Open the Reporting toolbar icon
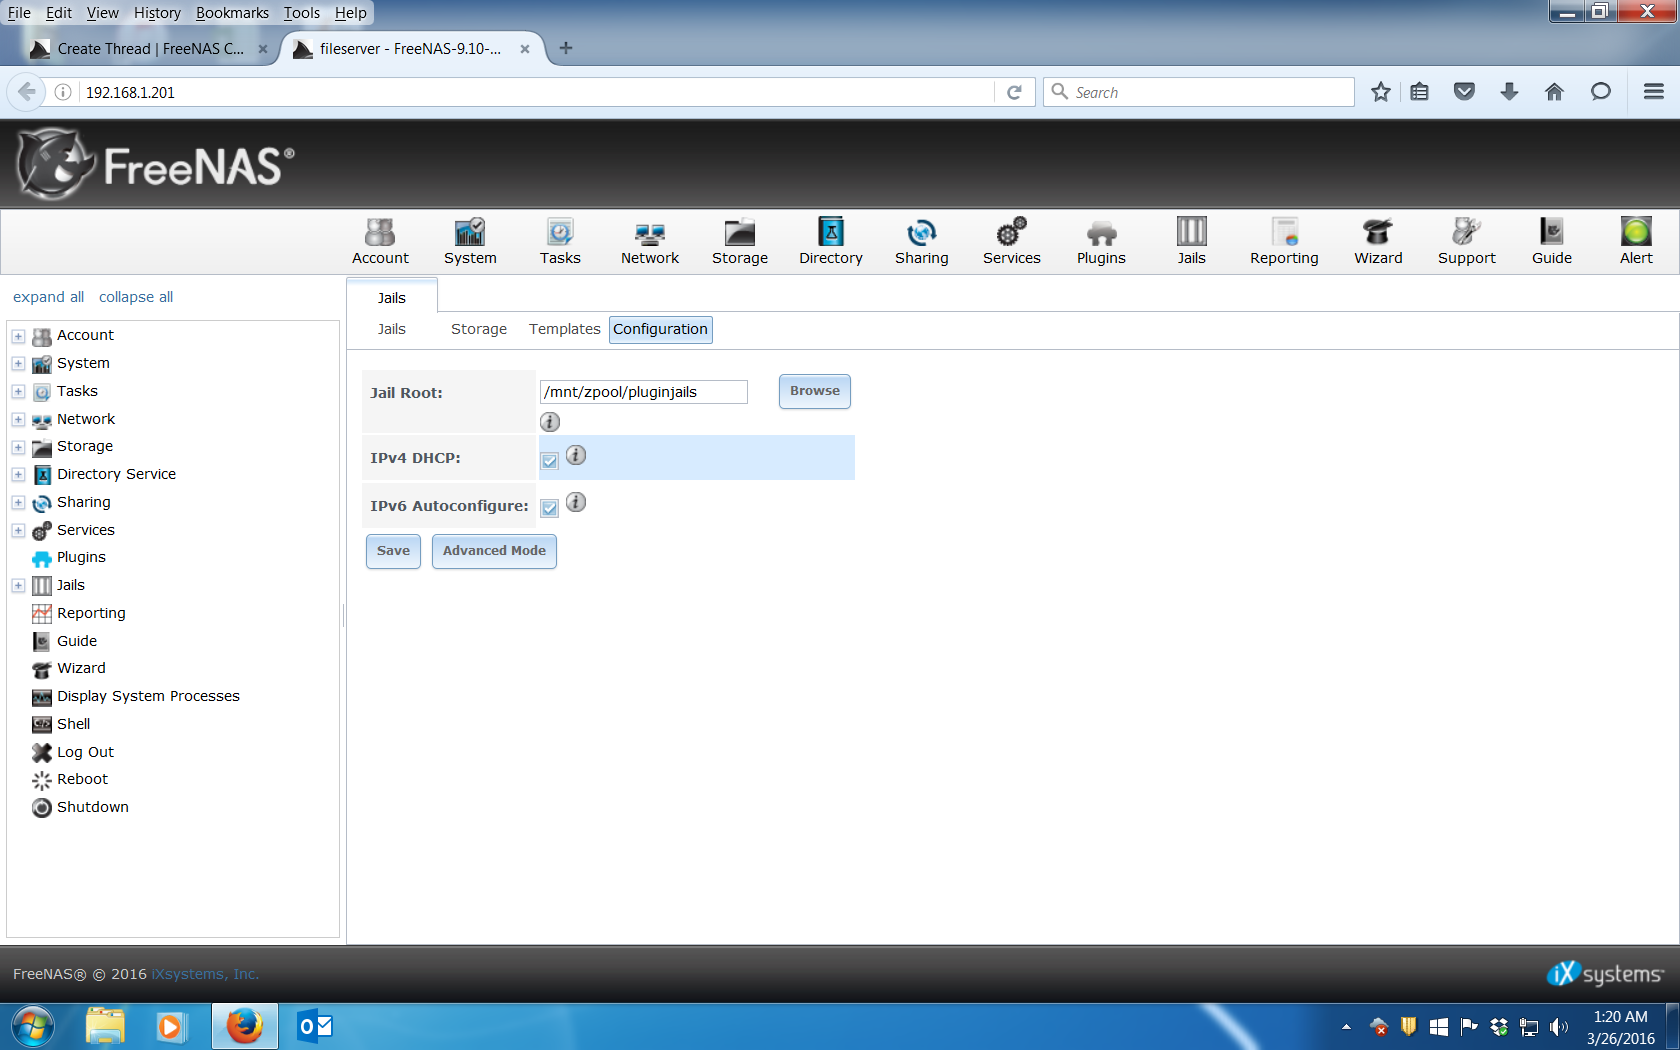 (x=1284, y=242)
